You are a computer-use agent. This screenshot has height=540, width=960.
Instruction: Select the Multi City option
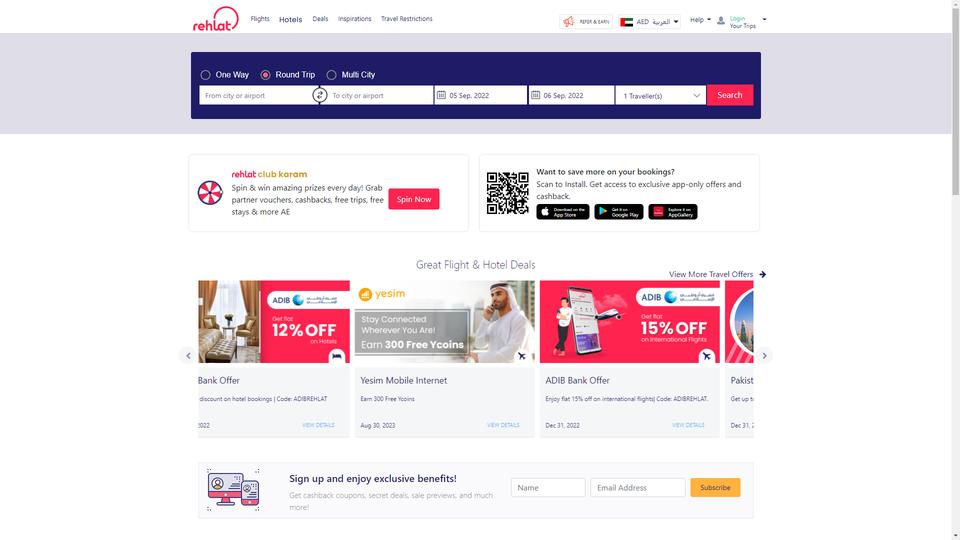(351, 75)
